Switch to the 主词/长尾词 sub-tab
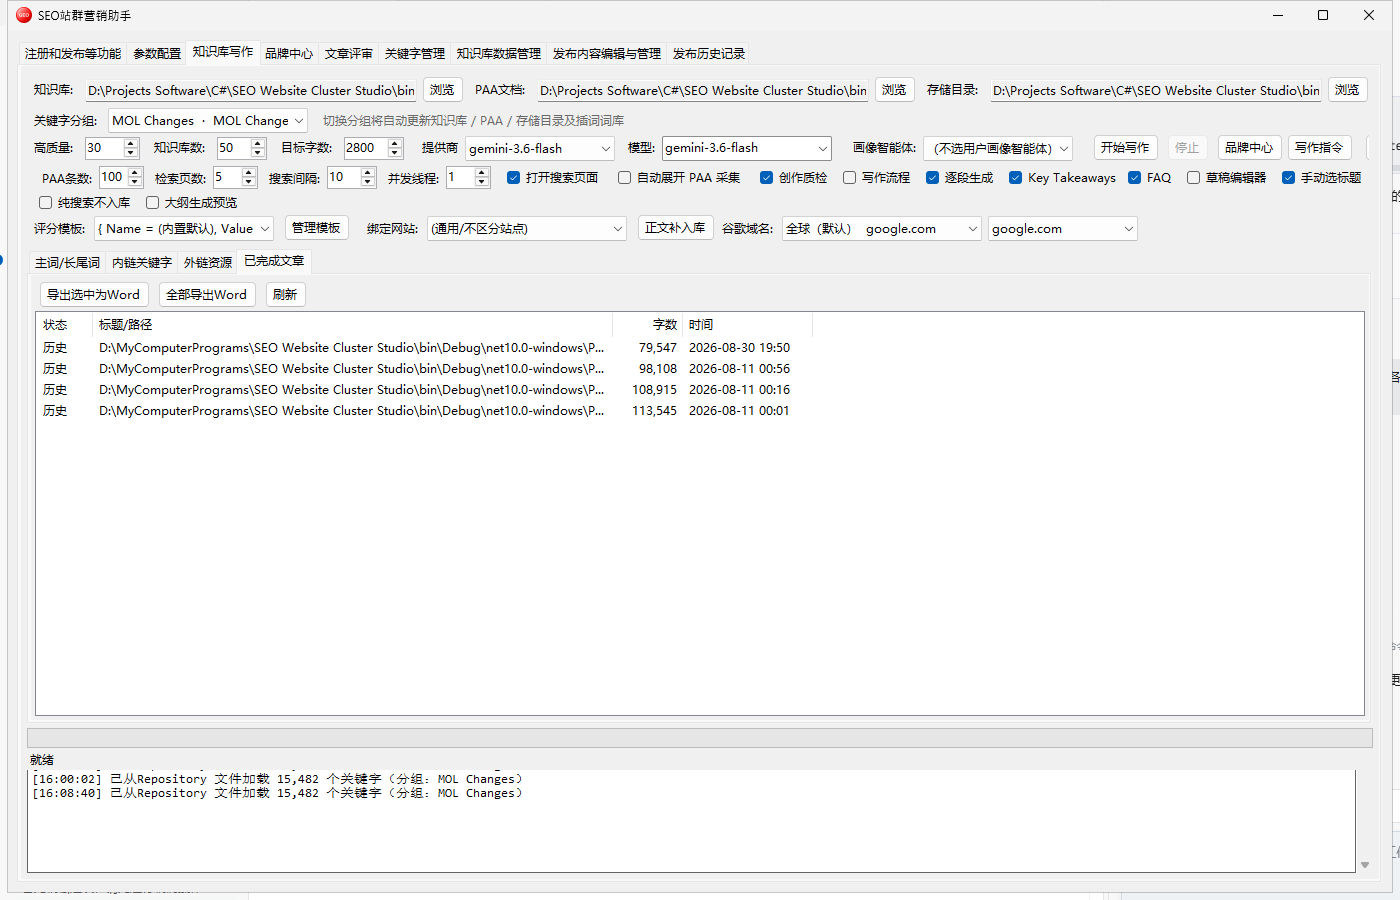This screenshot has height=900, width=1400. point(67,263)
